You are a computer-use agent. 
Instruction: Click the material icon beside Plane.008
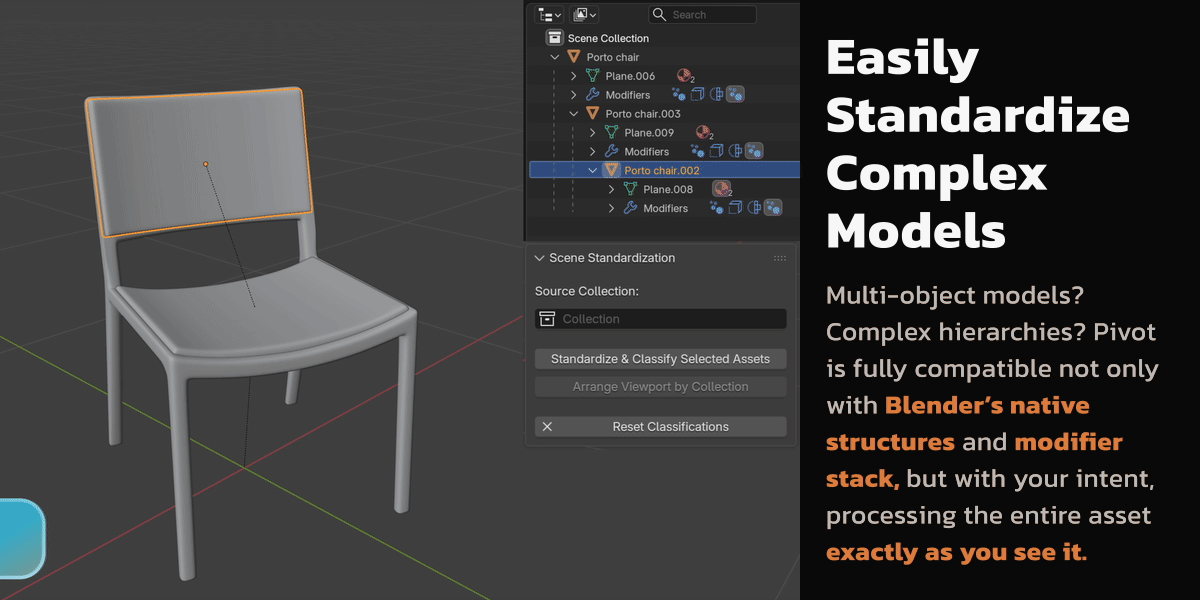[x=721, y=189]
